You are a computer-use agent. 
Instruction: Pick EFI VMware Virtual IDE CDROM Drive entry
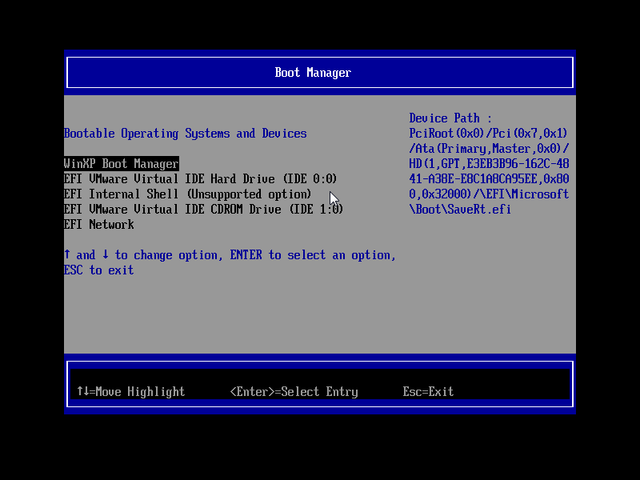tap(204, 209)
